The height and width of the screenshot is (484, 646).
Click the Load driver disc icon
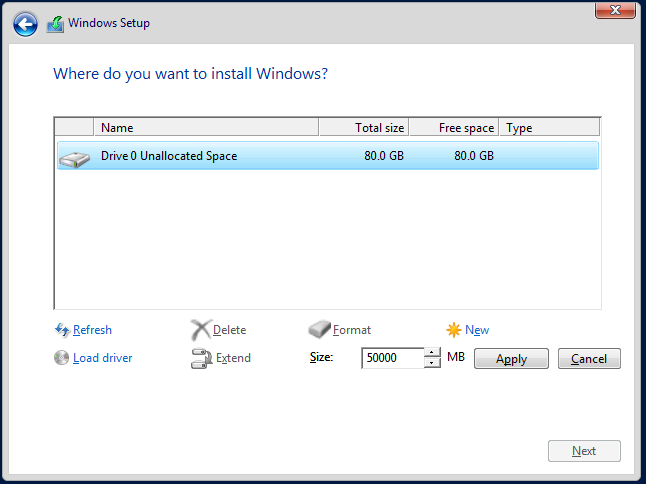click(x=61, y=358)
